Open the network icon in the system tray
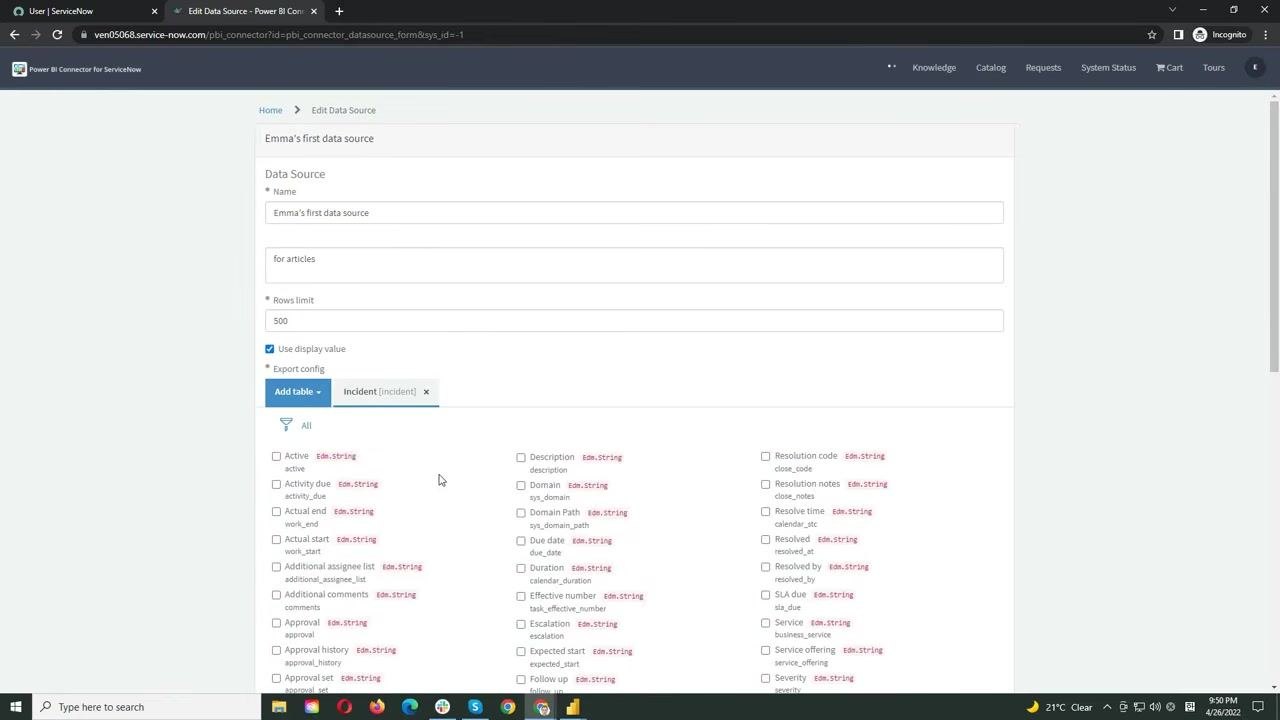Image resolution: width=1280 pixels, height=720 pixels. coord(1139,707)
